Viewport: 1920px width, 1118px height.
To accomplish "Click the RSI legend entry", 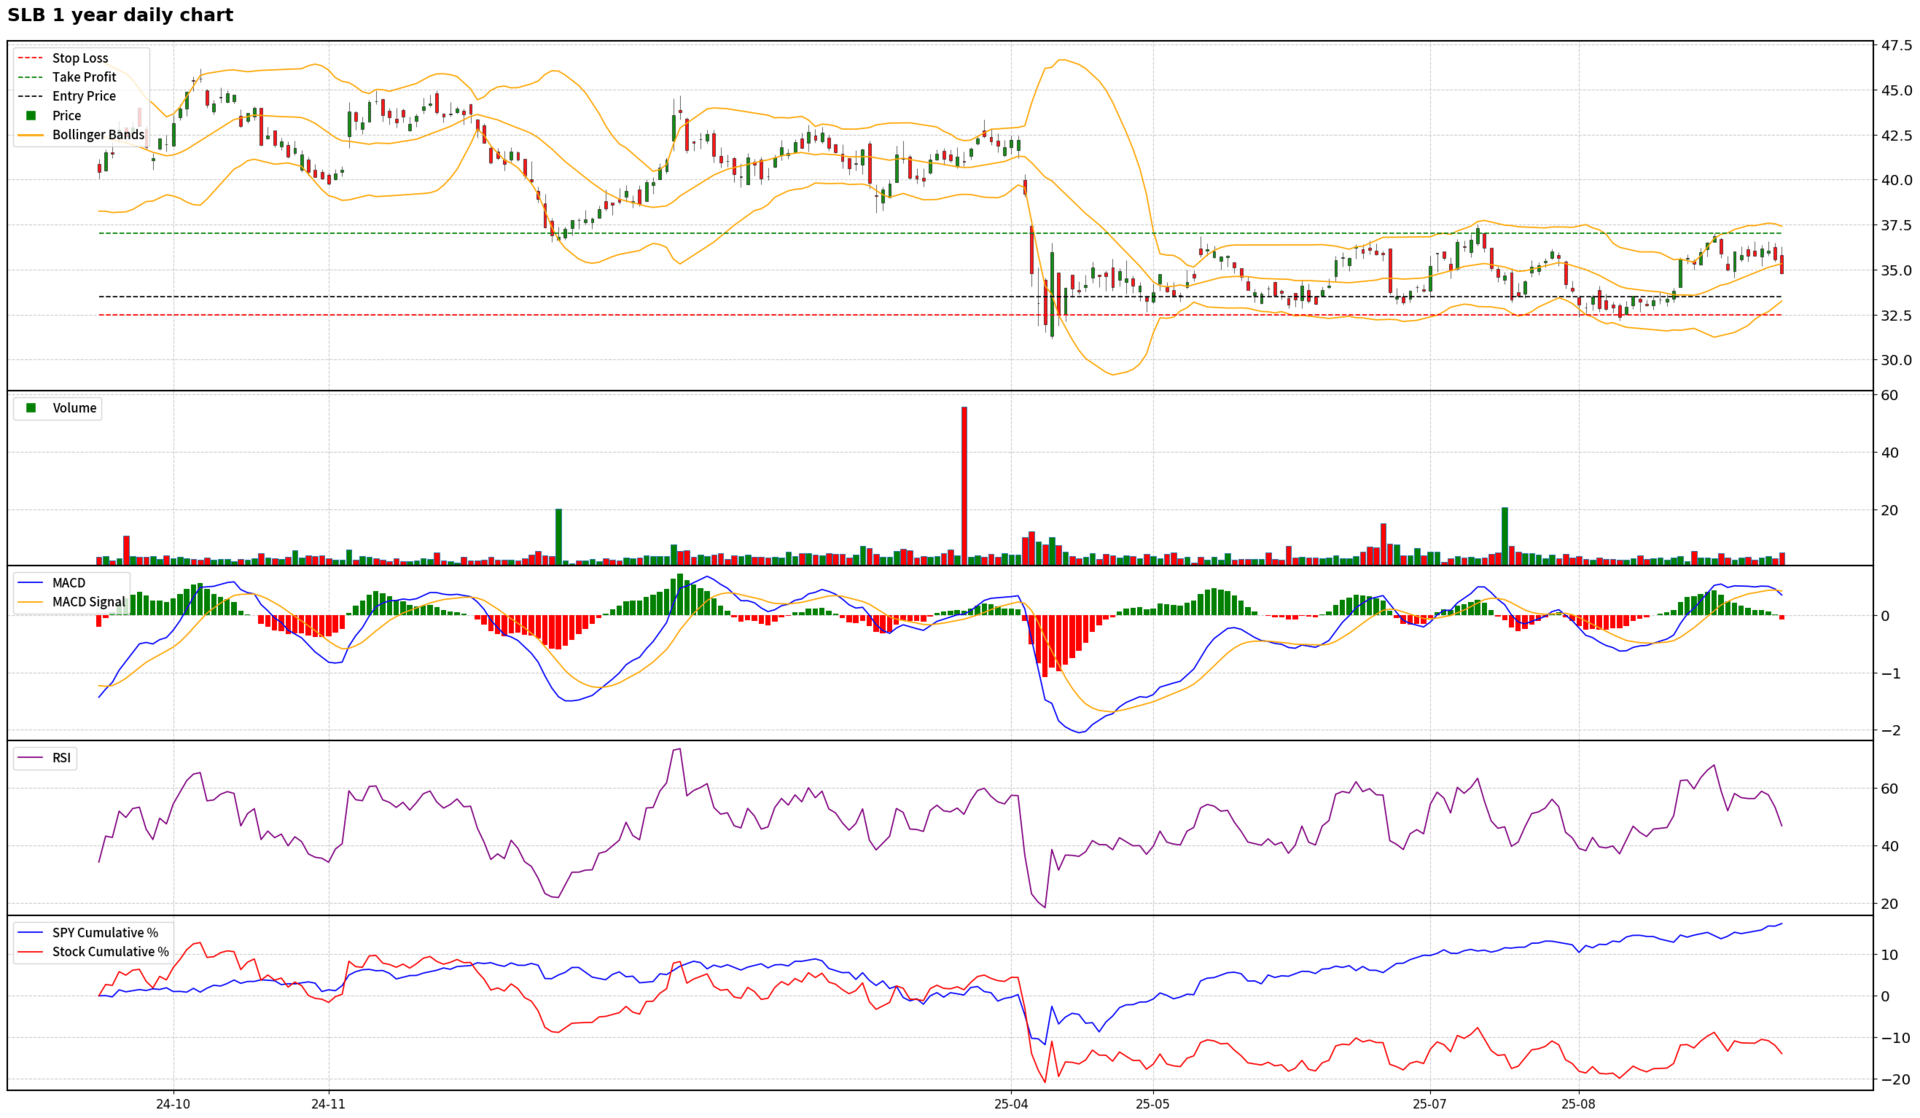I will point(61,758).
